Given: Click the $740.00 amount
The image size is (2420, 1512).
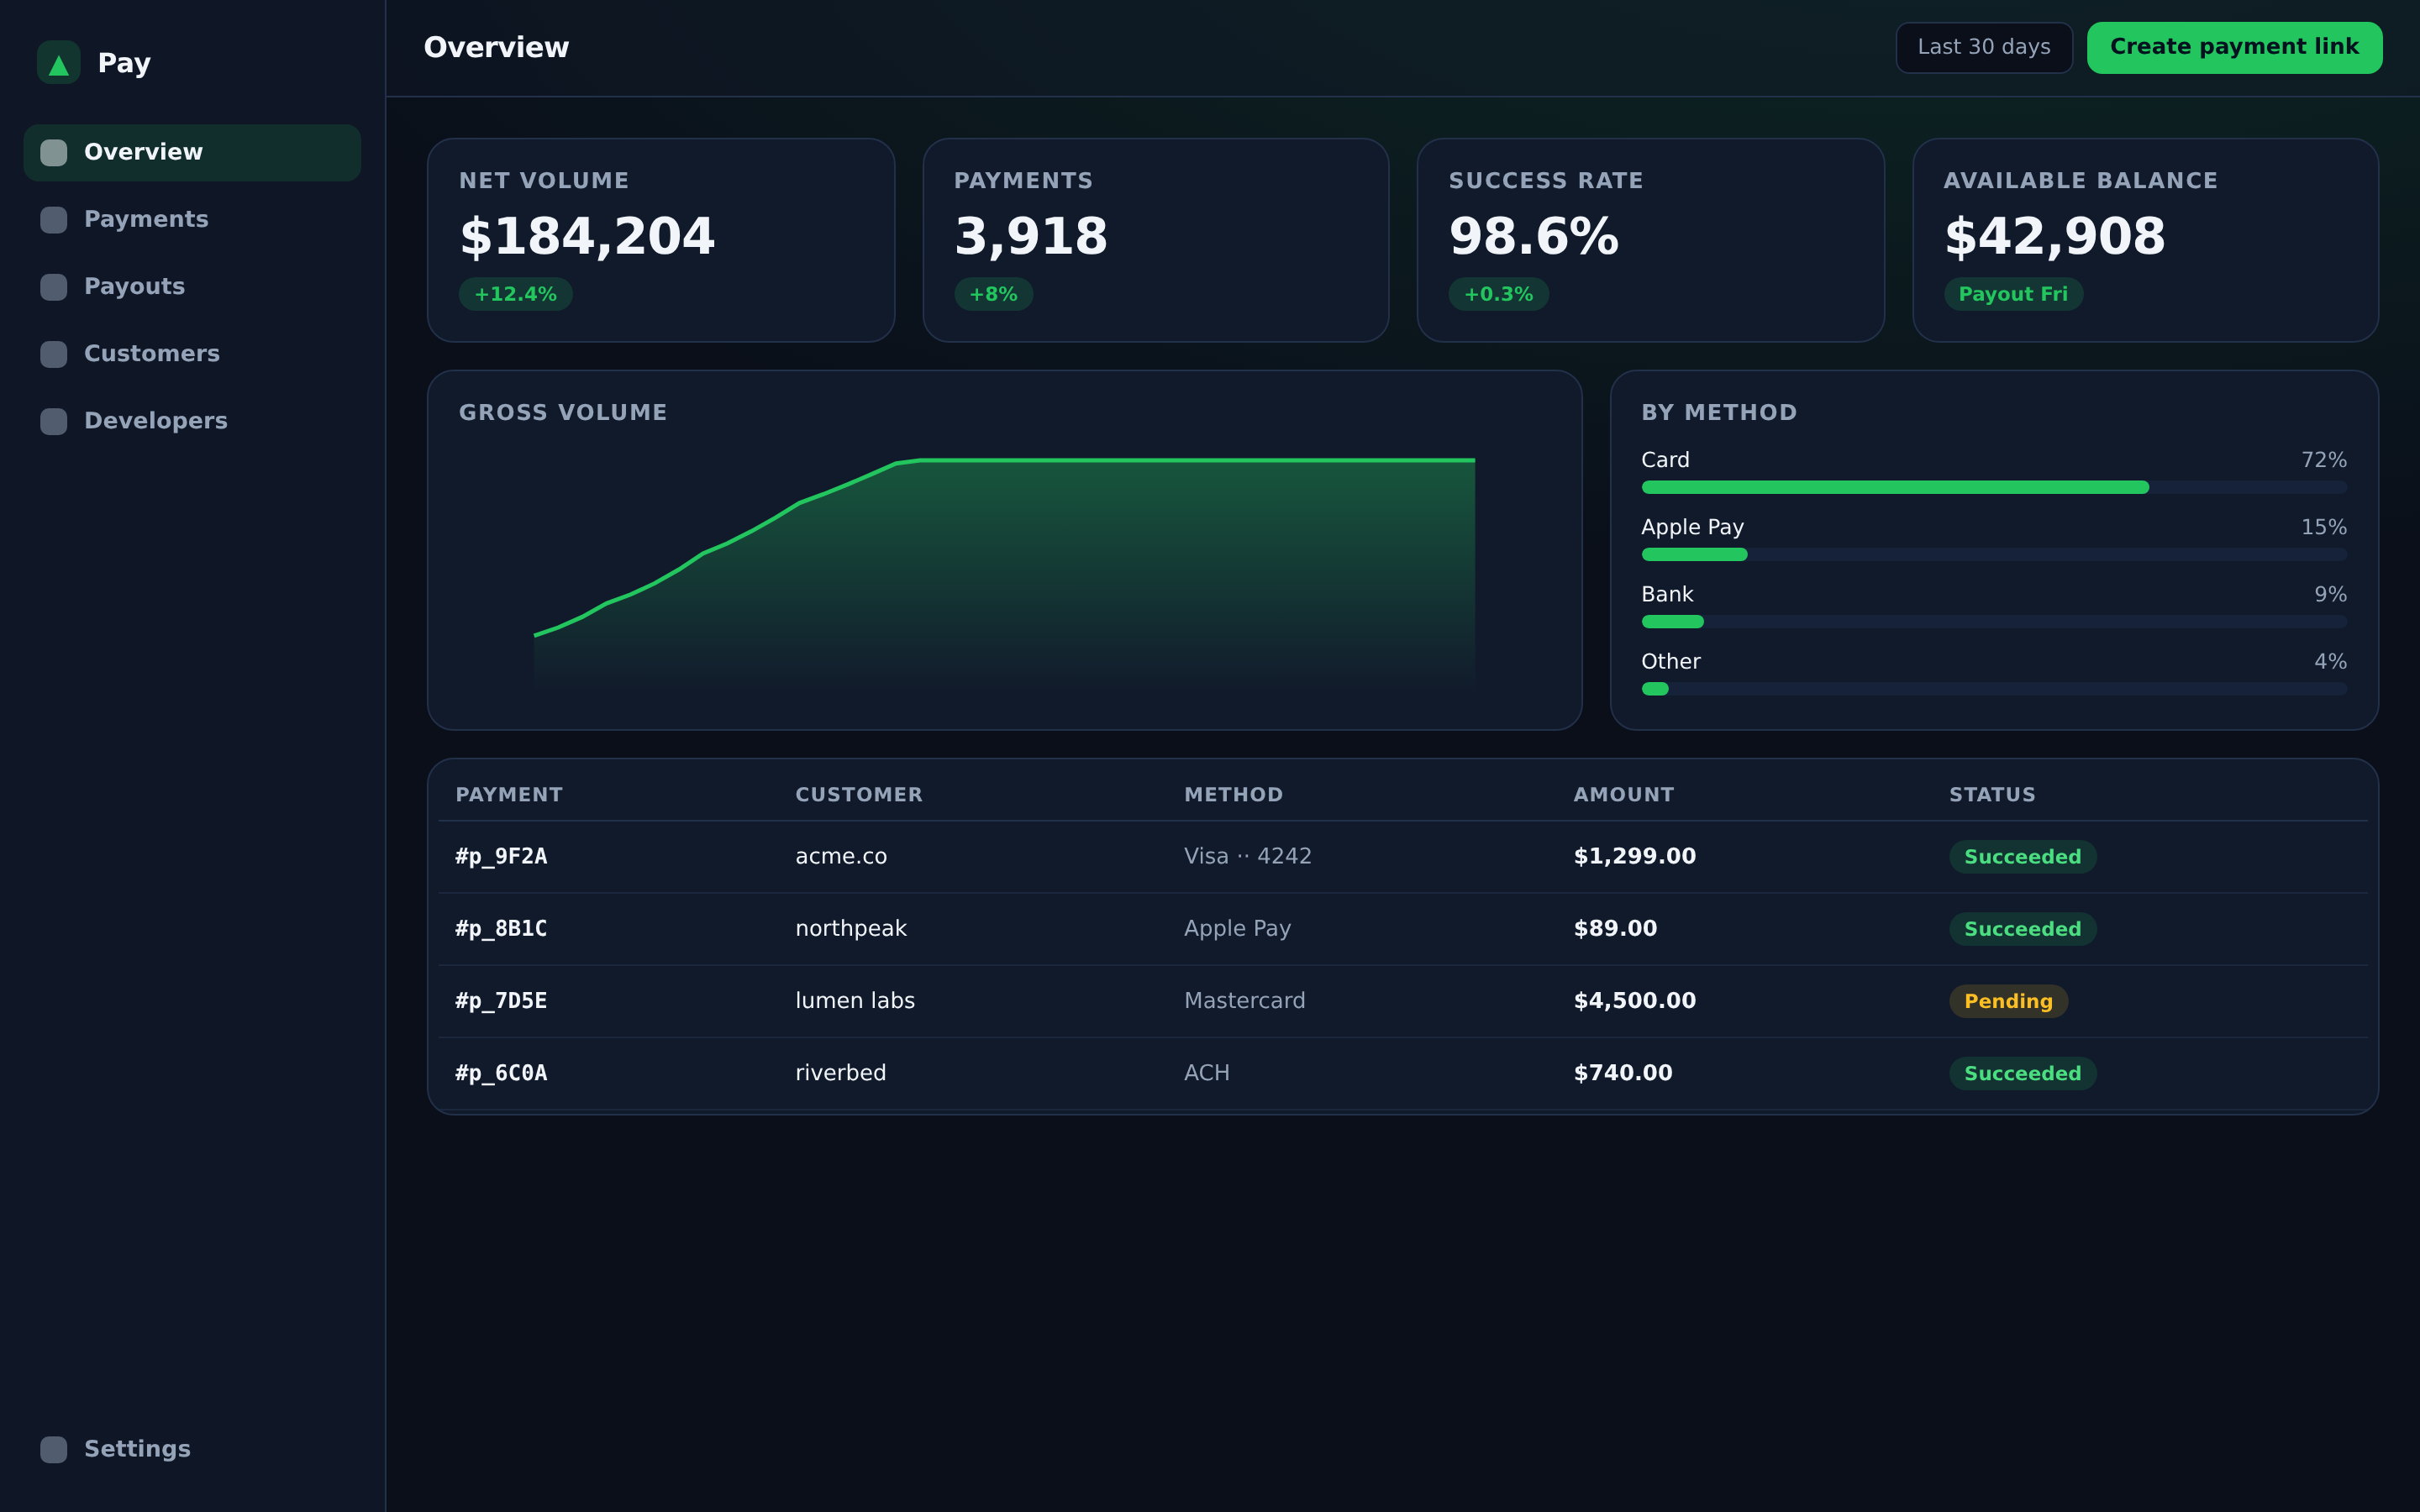Looking at the screenshot, I should 1623,1073.
